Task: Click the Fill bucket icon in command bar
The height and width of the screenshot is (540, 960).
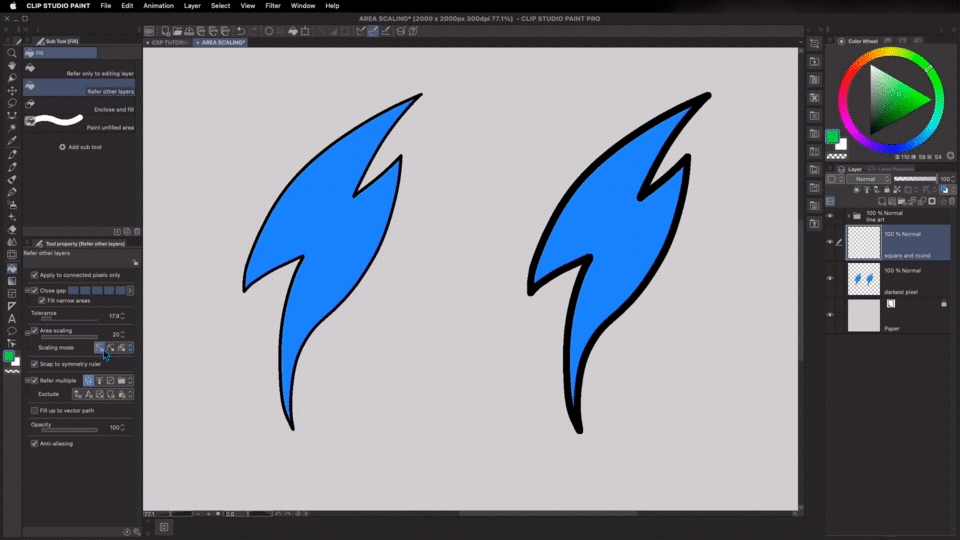Action: pyautogui.click(x=293, y=31)
